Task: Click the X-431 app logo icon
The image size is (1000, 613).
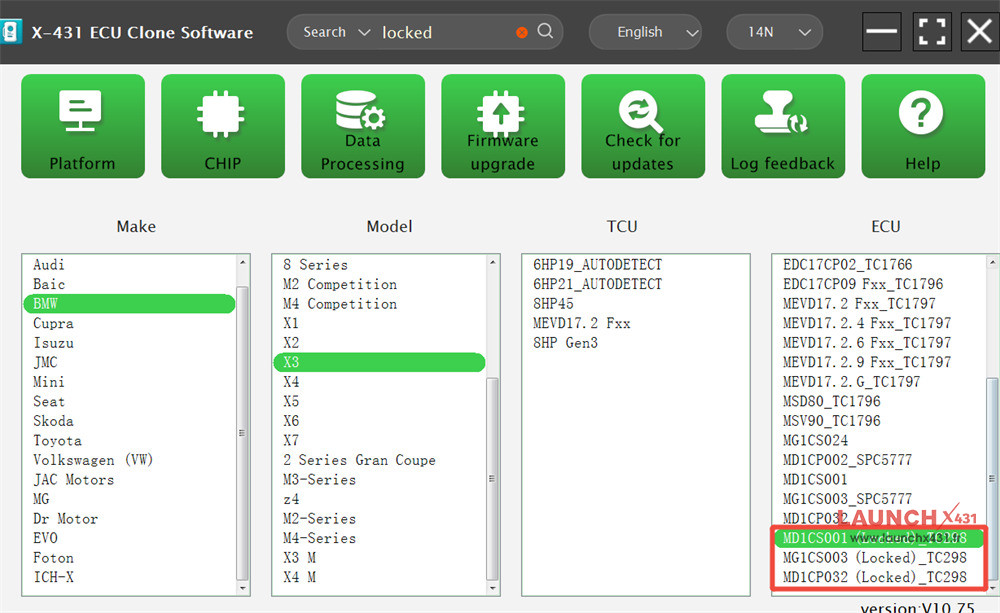Action: [x=10, y=32]
